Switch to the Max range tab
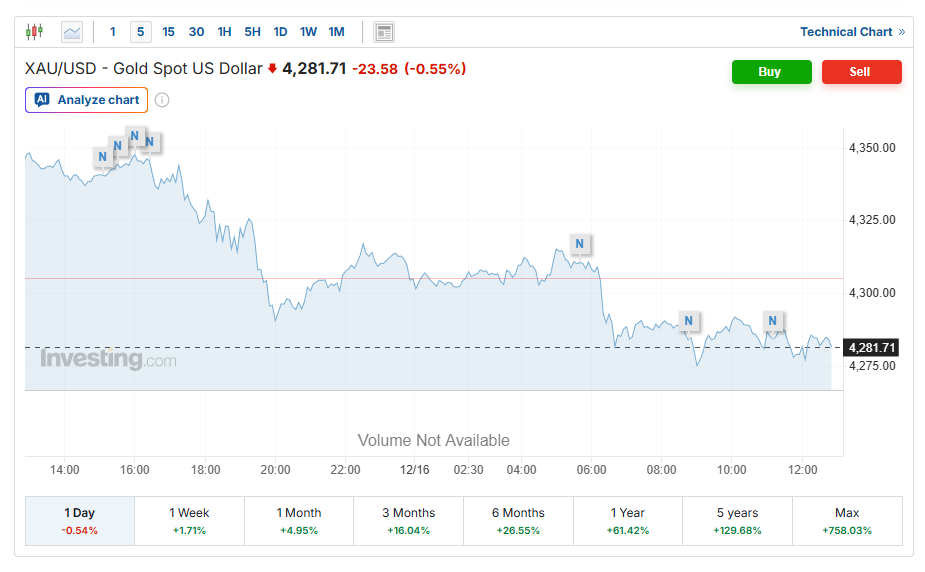Image resolution: width=925 pixels, height=572 pixels. [847, 521]
